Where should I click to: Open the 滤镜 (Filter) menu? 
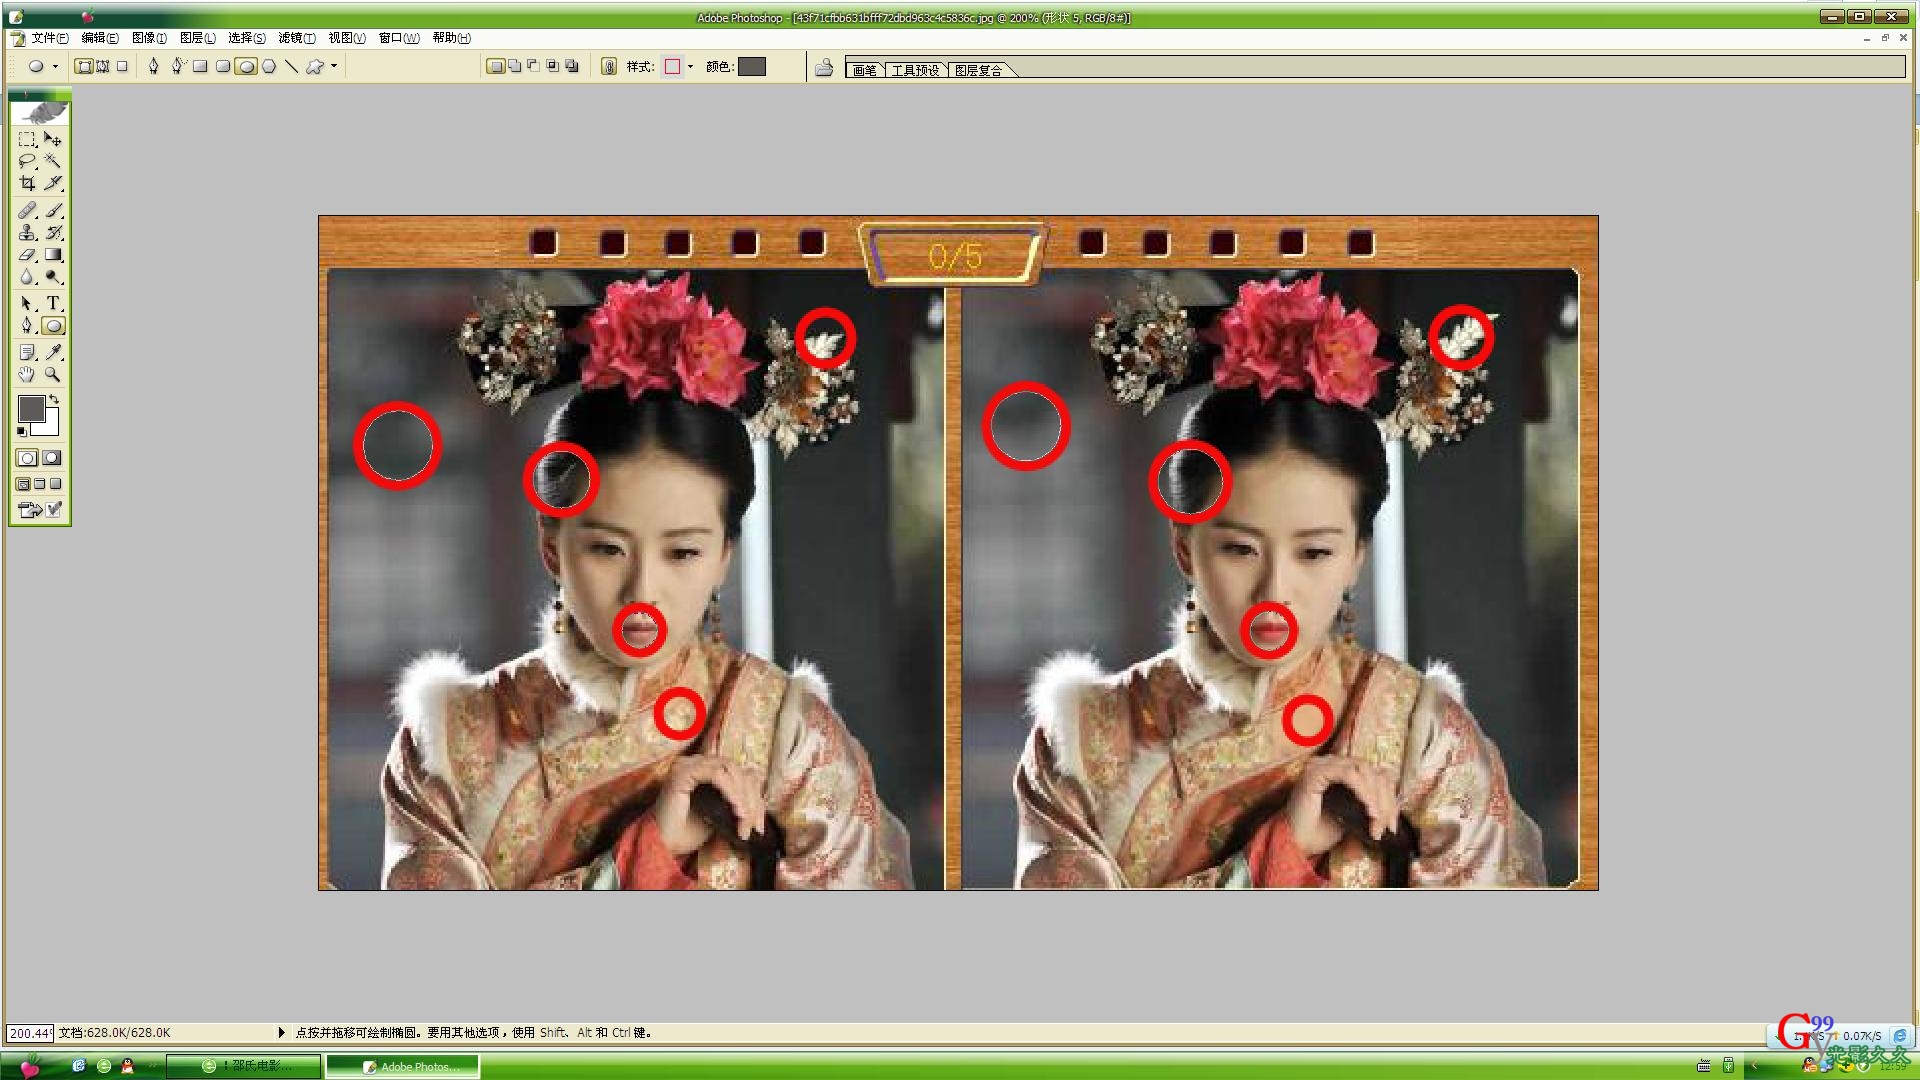pyautogui.click(x=296, y=38)
